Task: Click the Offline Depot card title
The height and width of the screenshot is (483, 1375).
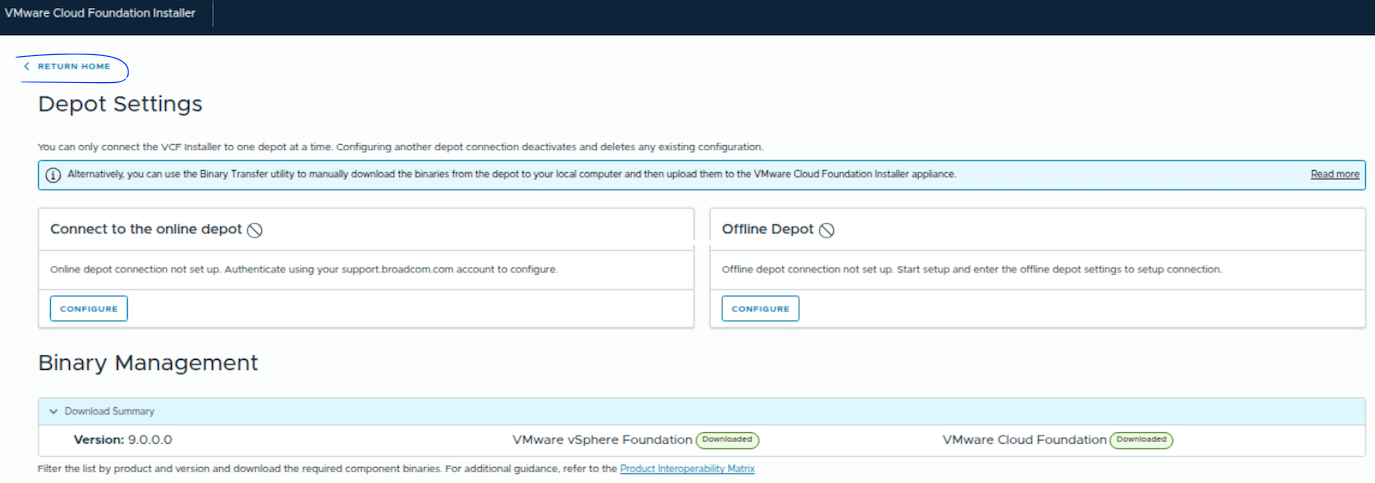Action: (x=768, y=229)
